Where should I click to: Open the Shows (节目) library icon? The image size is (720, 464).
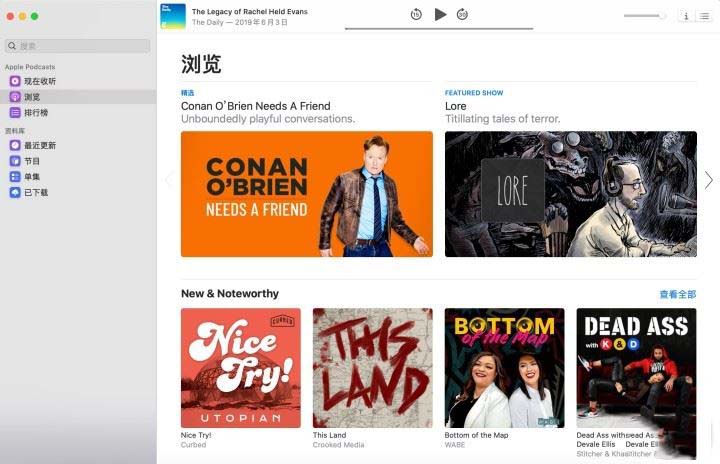15,161
